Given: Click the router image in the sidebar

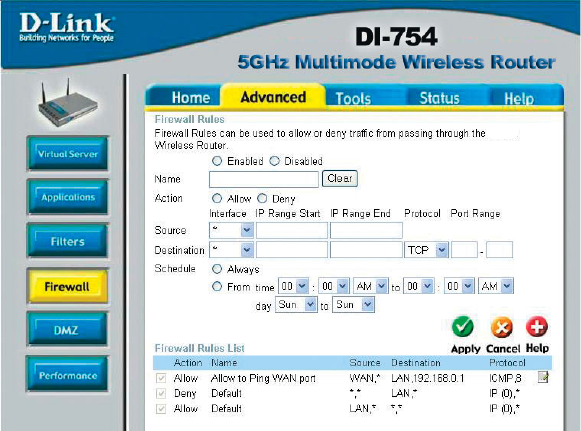Looking at the screenshot, I should pos(68,103).
